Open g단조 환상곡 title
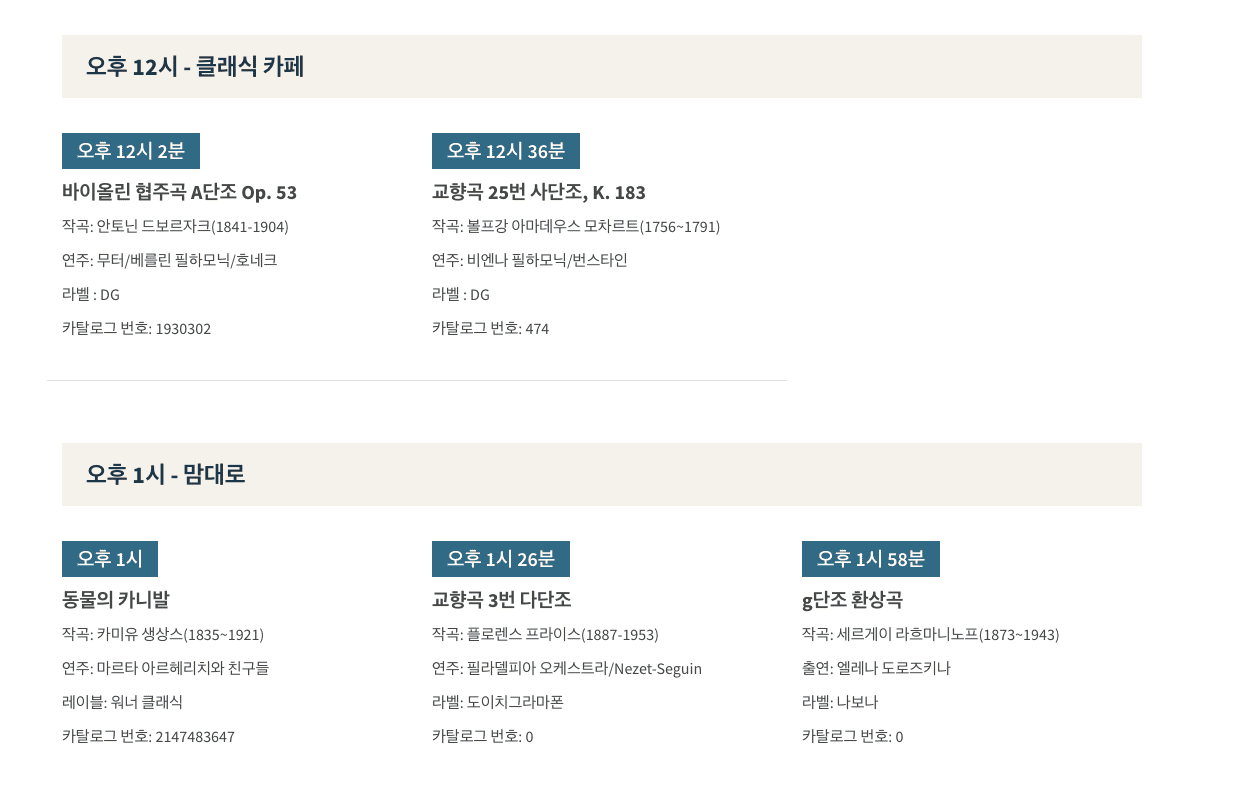Image resolution: width=1251 pixels, height=787 pixels. pos(852,600)
